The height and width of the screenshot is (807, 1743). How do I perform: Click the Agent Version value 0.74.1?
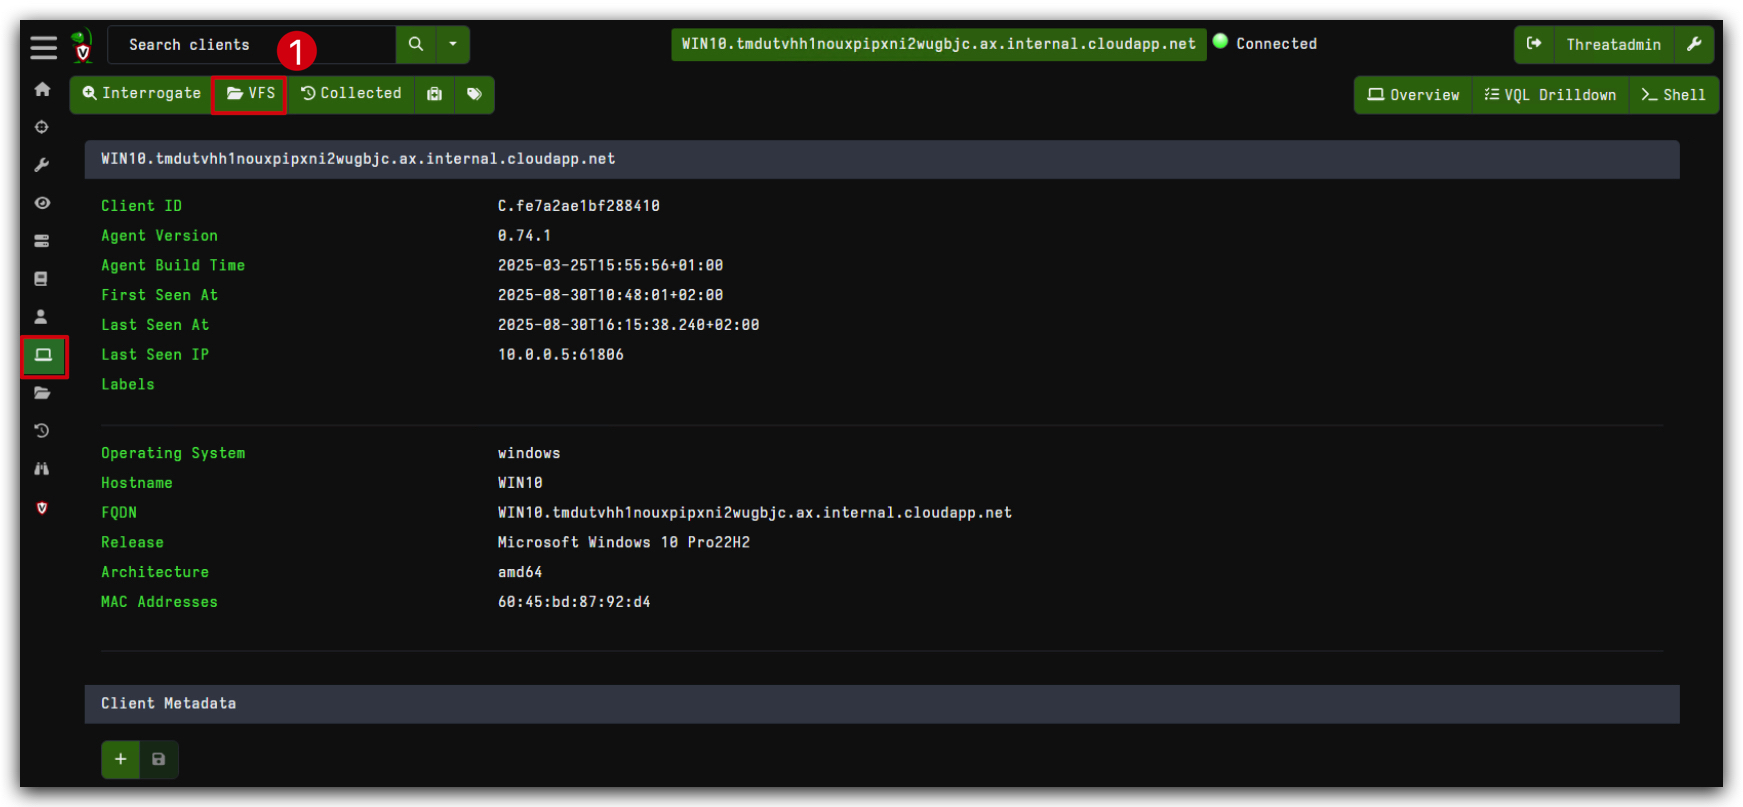click(524, 236)
